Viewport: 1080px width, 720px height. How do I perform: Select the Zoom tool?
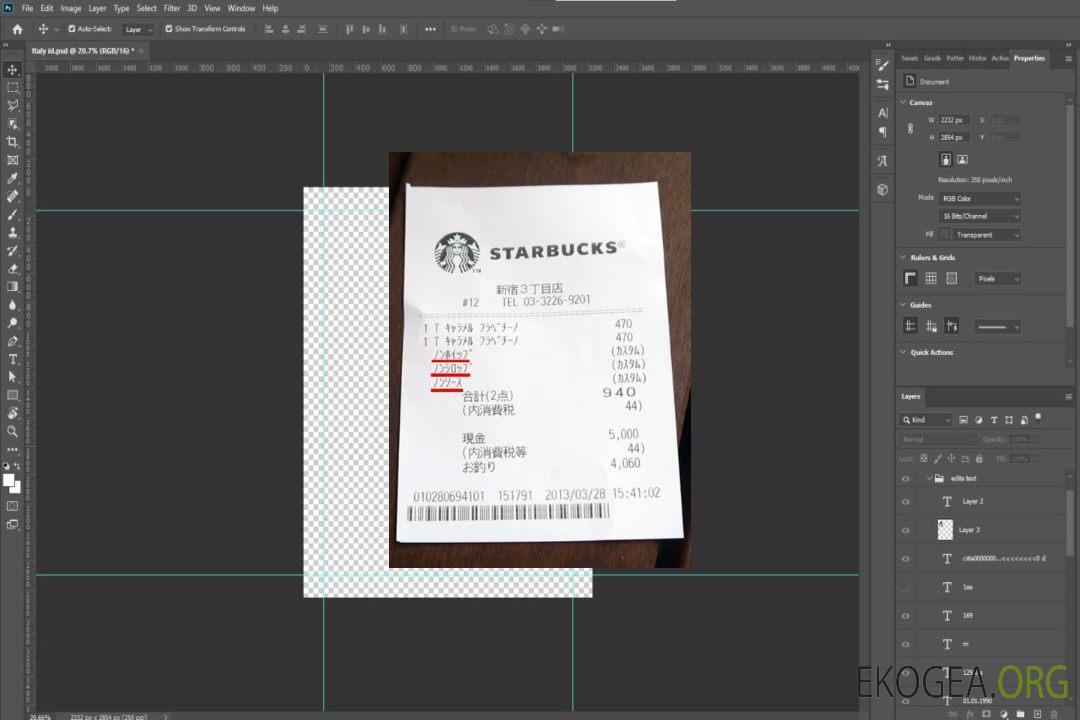(12, 431)
